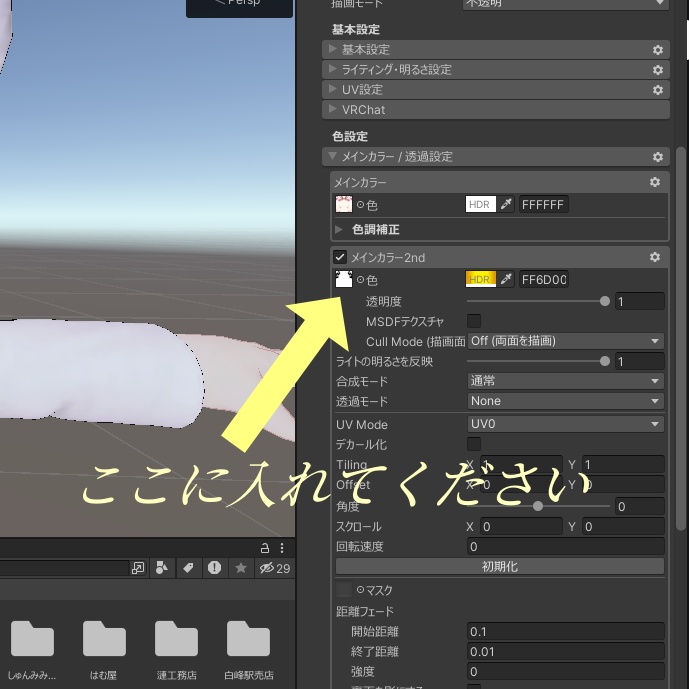Collapse メインカラー / 透過設定 foldout

coord(333,156)
